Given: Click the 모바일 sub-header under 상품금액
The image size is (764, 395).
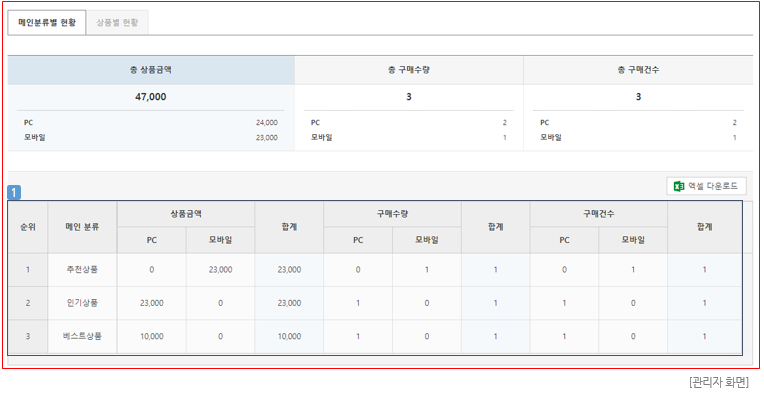Looking at the screenshot, I should coord(220,240).
